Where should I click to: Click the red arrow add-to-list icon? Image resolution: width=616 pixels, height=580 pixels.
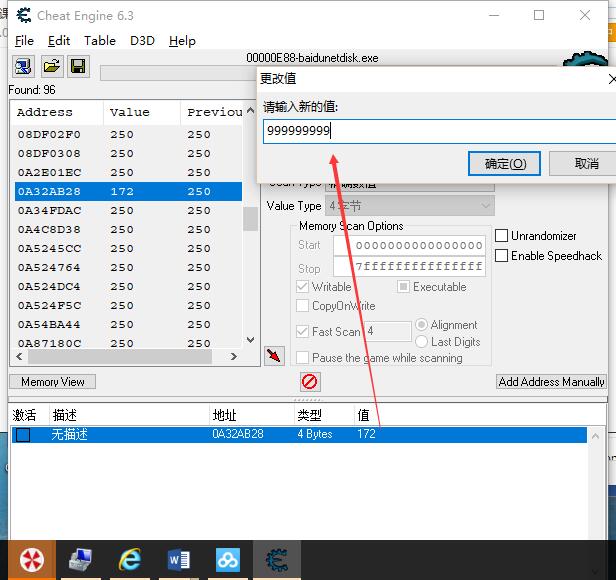click(x=273, y=356)
